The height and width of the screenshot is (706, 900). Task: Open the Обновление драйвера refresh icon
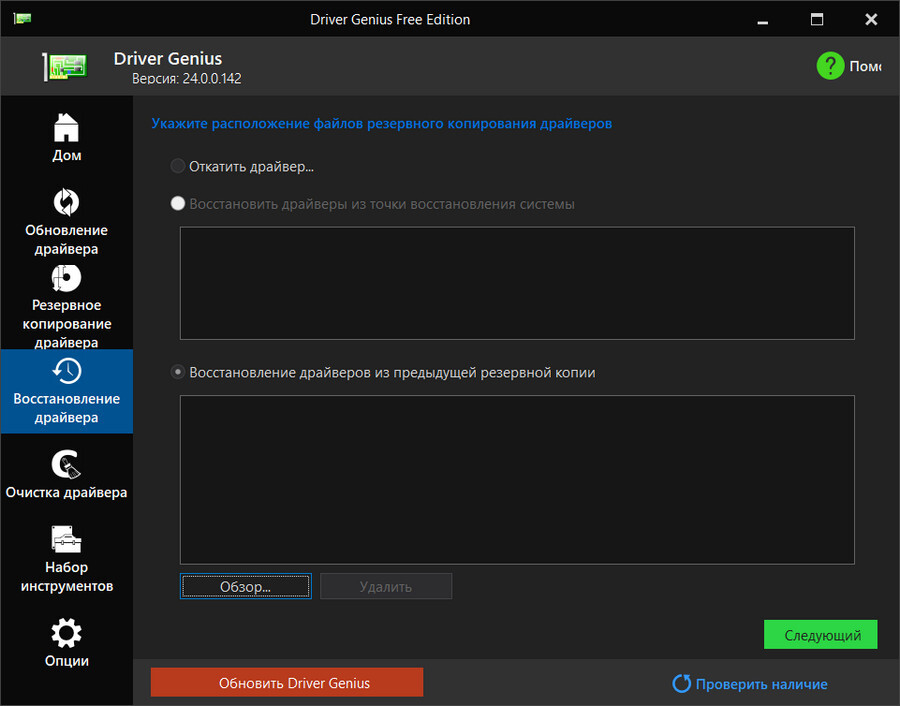[x=67, y=202]
